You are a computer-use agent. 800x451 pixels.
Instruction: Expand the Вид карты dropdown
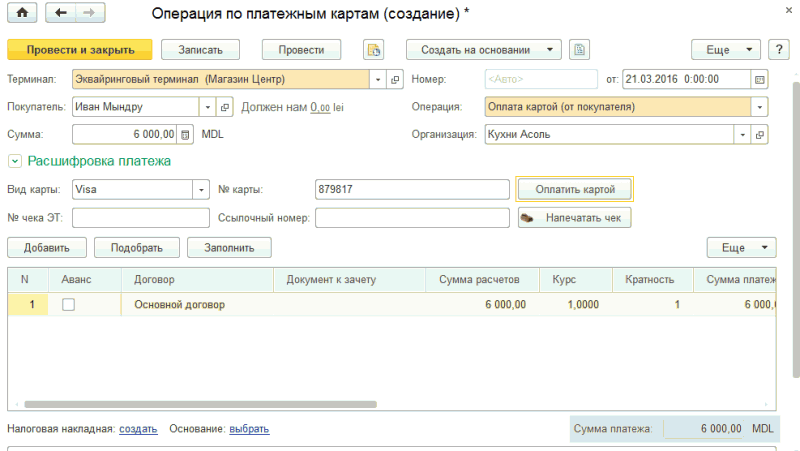(x=201, y=189)
